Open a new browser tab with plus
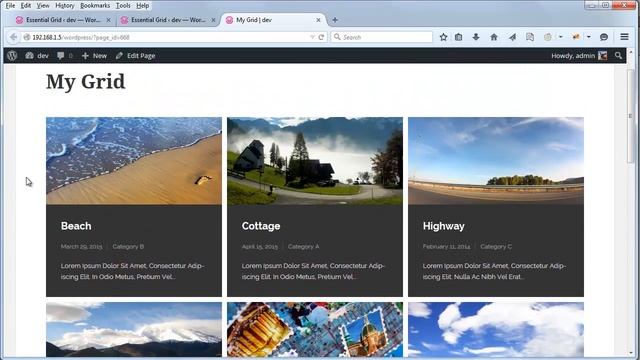Image resolution: width=640 pixels, height=360 pixels. pos(335,20)
